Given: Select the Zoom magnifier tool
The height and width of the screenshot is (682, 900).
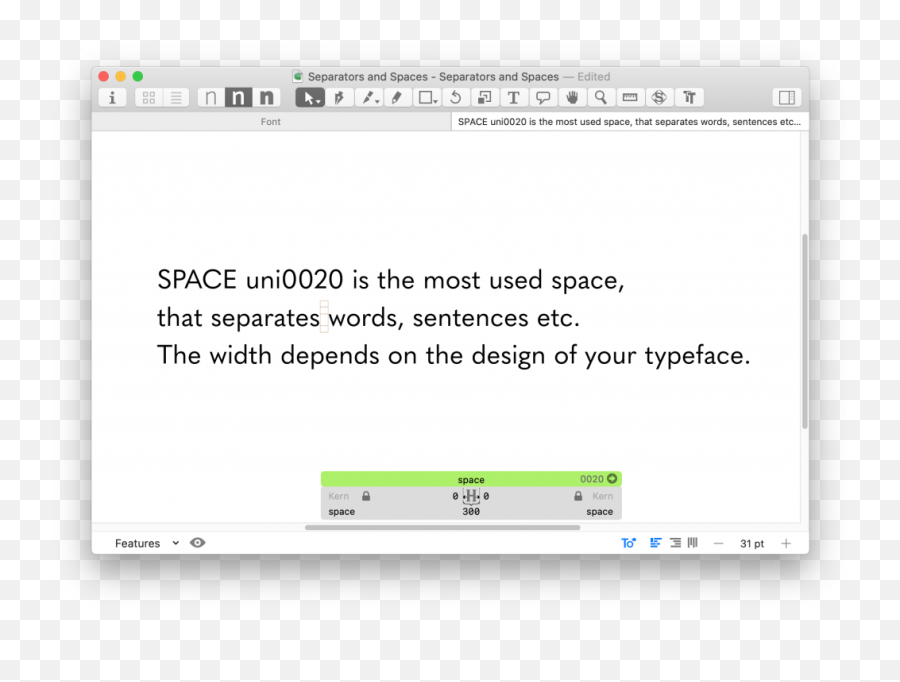Looking at the screenshot, I should click(600, 98).
